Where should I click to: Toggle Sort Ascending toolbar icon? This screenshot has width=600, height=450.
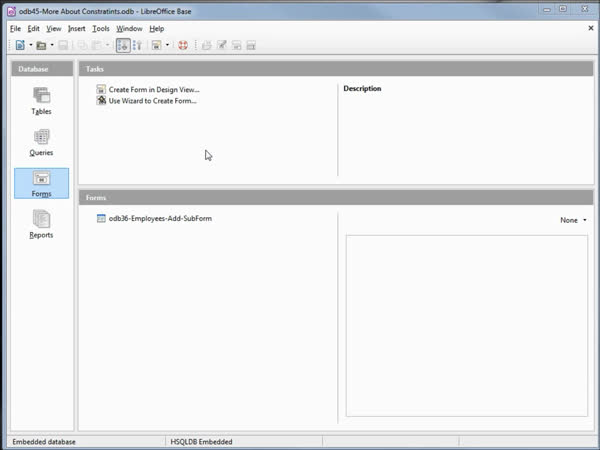(x=123, y=45)
